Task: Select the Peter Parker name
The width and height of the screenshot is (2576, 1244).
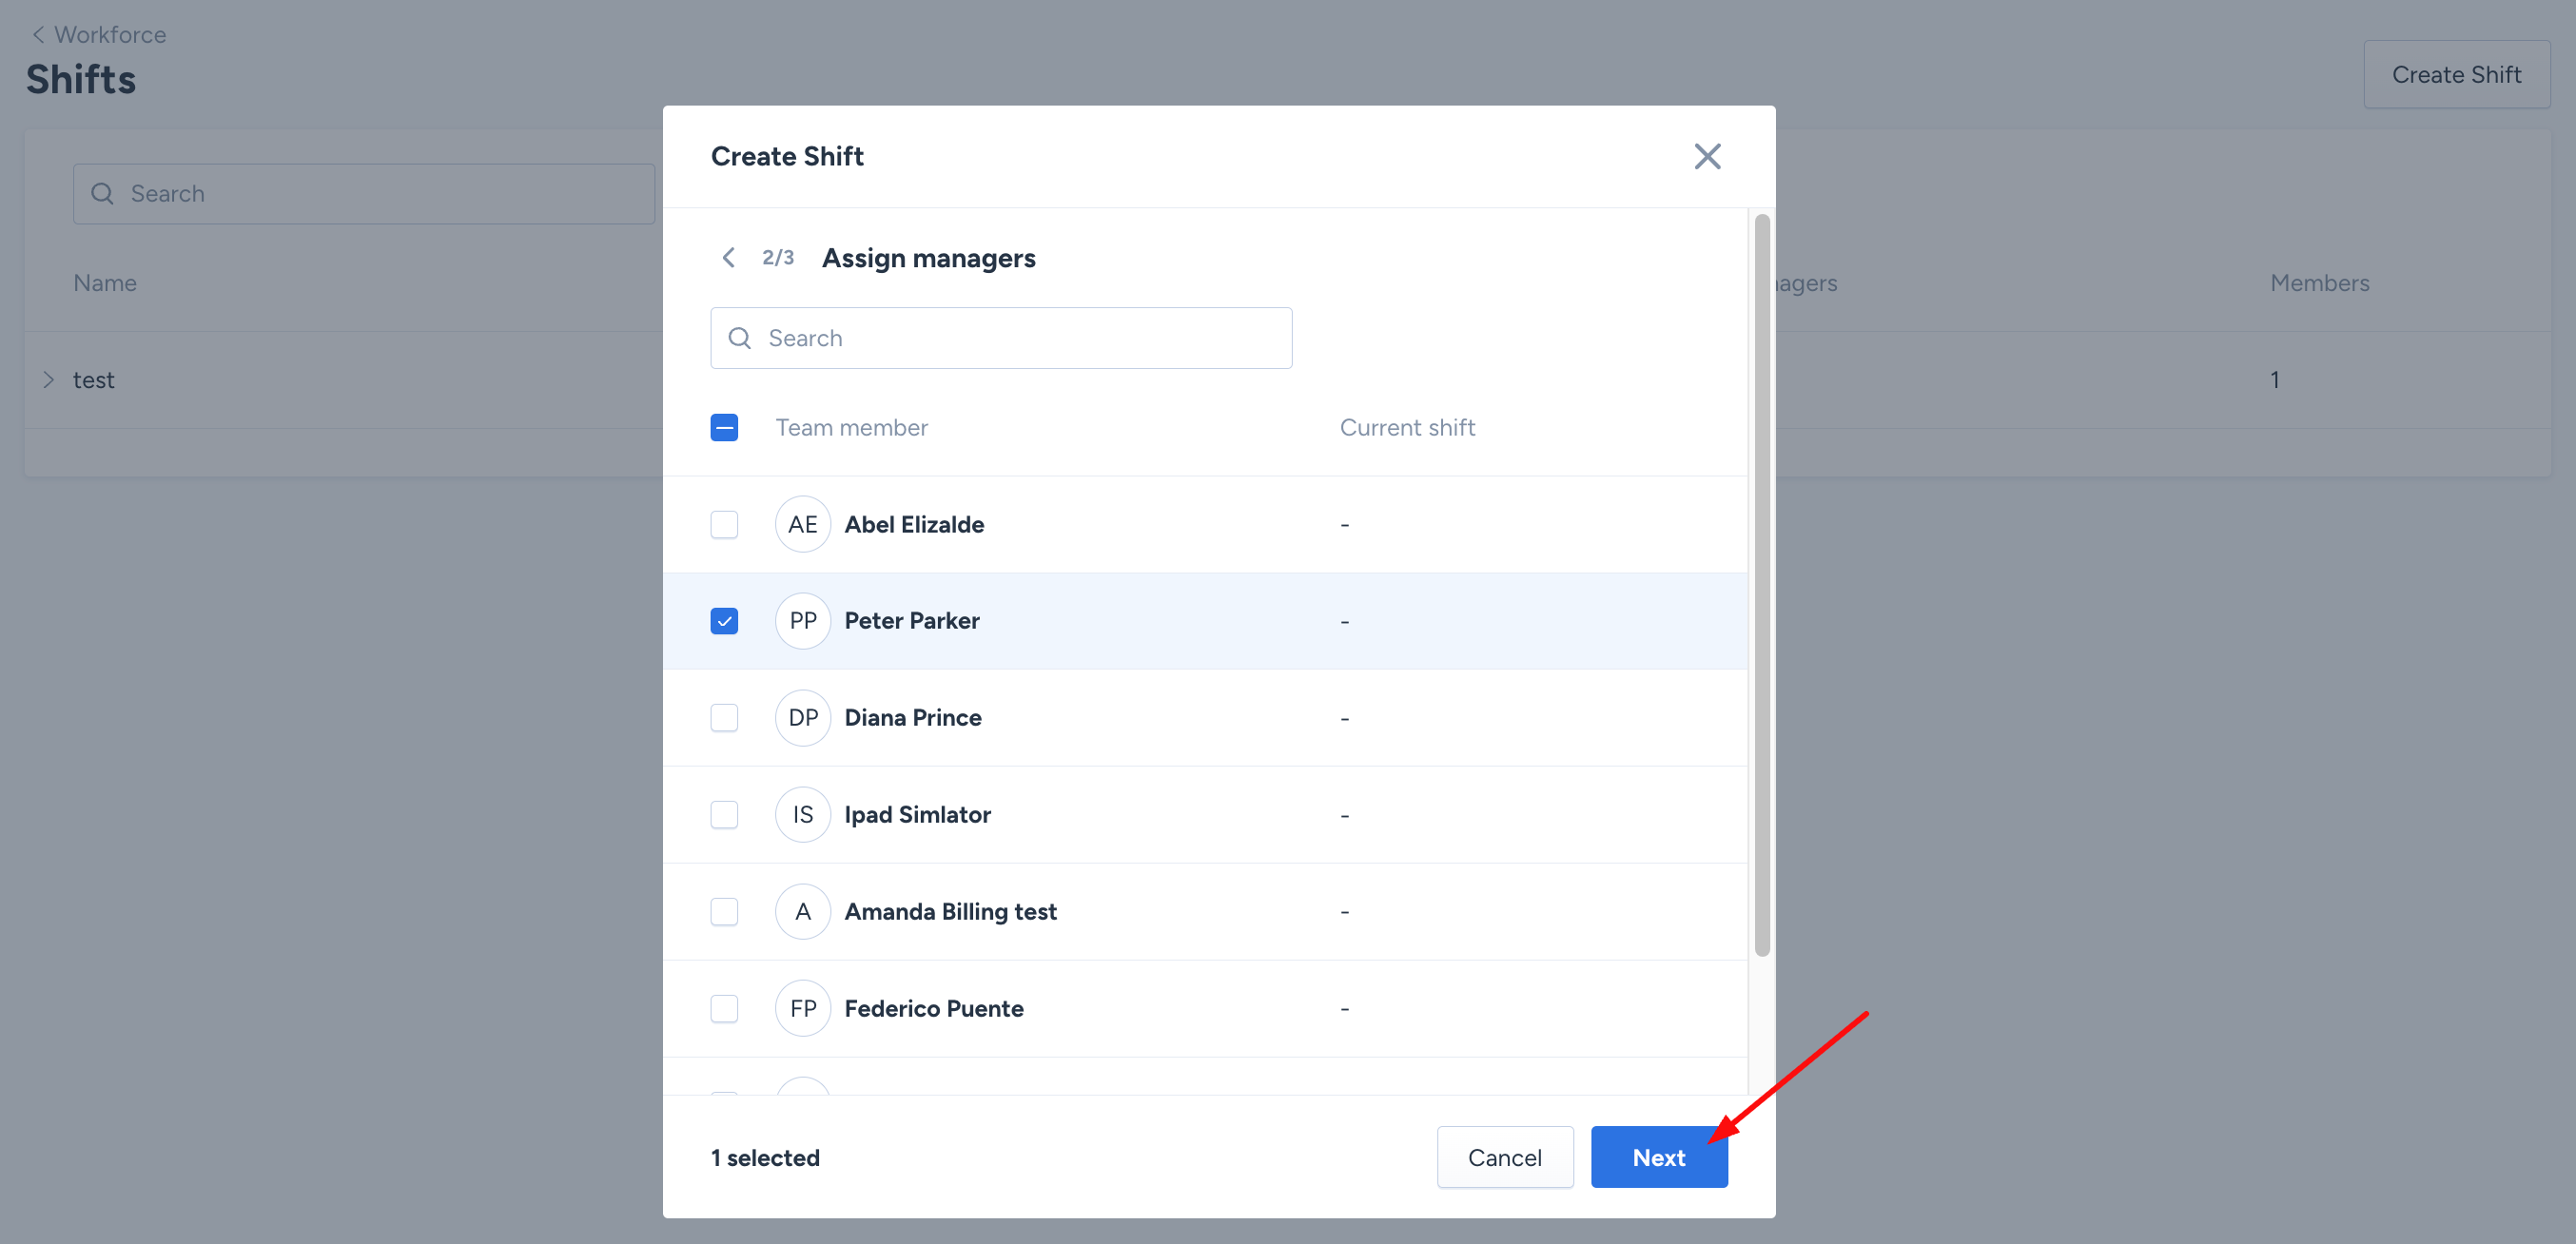Action: [x=912, y=621]
